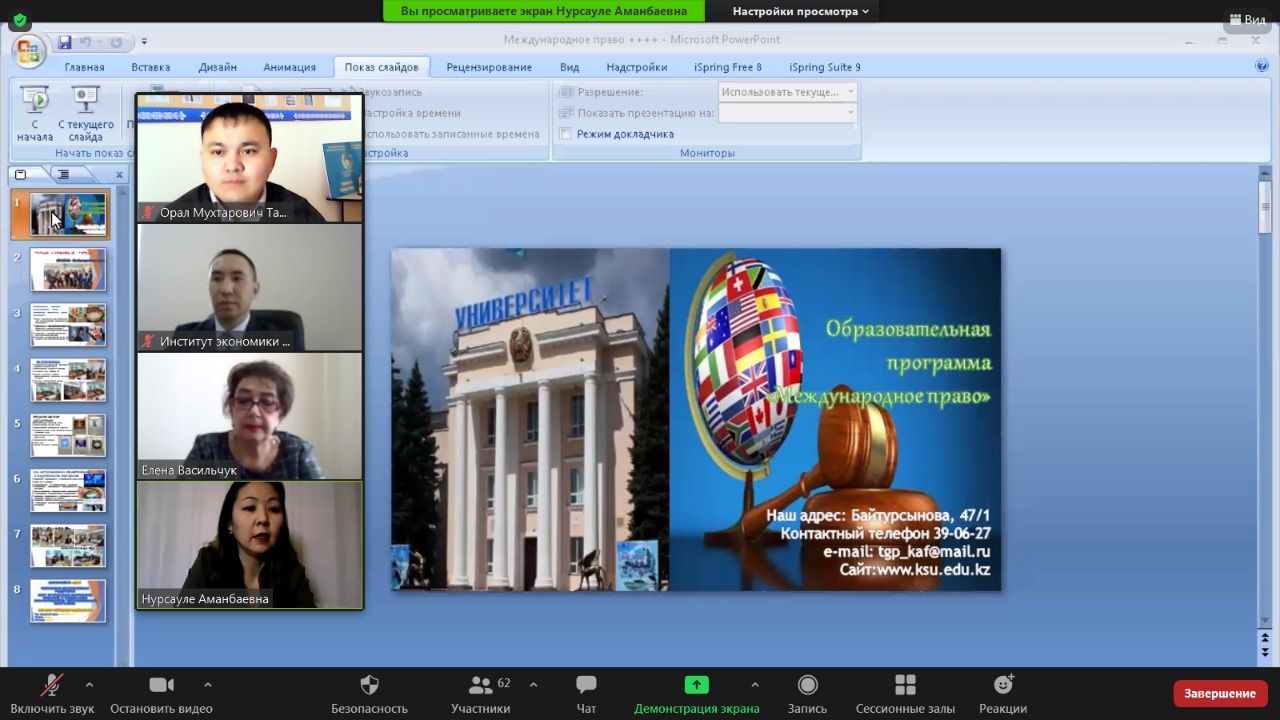Click the main slide with university image
Viewport: 1280px width, 720px height.
coord(696,419)
